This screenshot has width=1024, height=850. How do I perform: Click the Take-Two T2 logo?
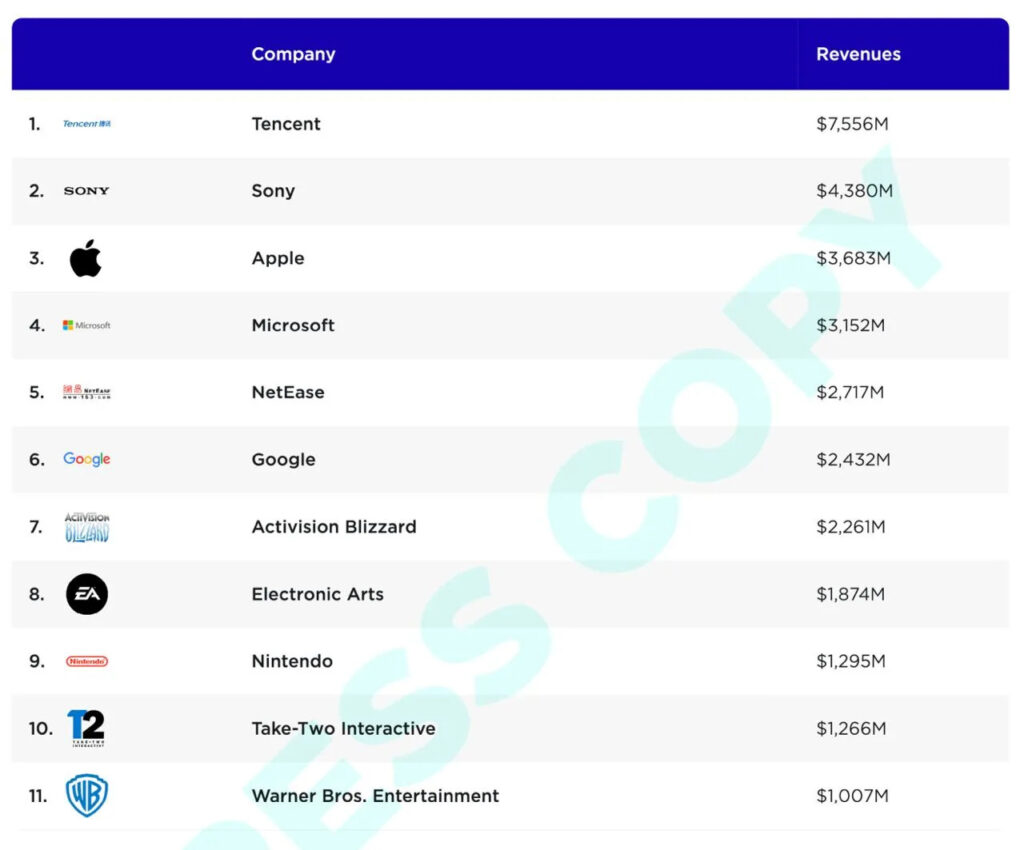pyautogui.click(x=86, y=728)
